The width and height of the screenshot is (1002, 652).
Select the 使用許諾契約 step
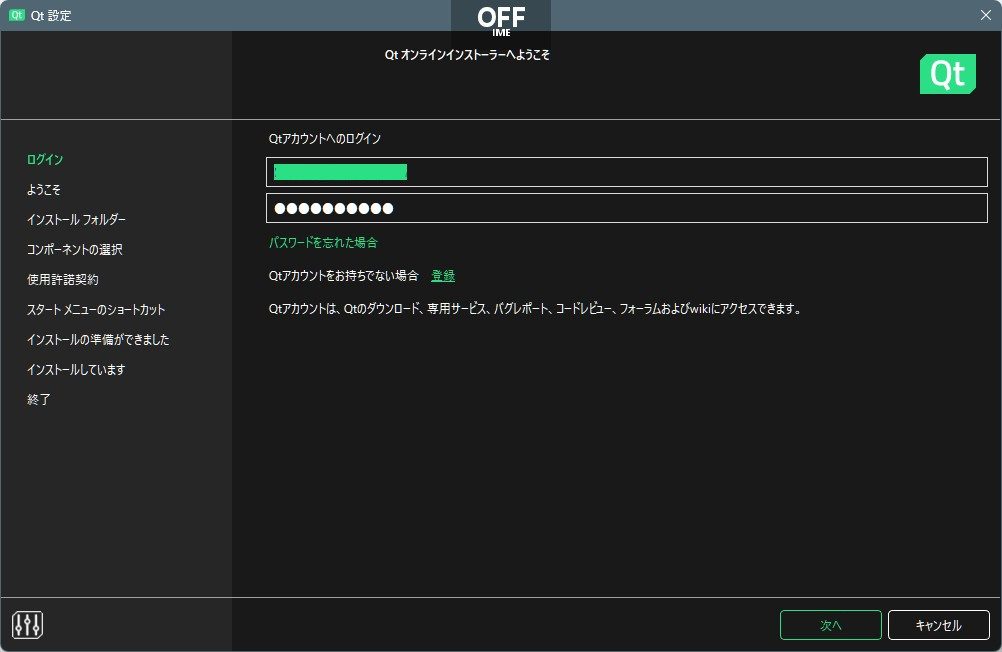pyautogui.click(x=63, y=279)
